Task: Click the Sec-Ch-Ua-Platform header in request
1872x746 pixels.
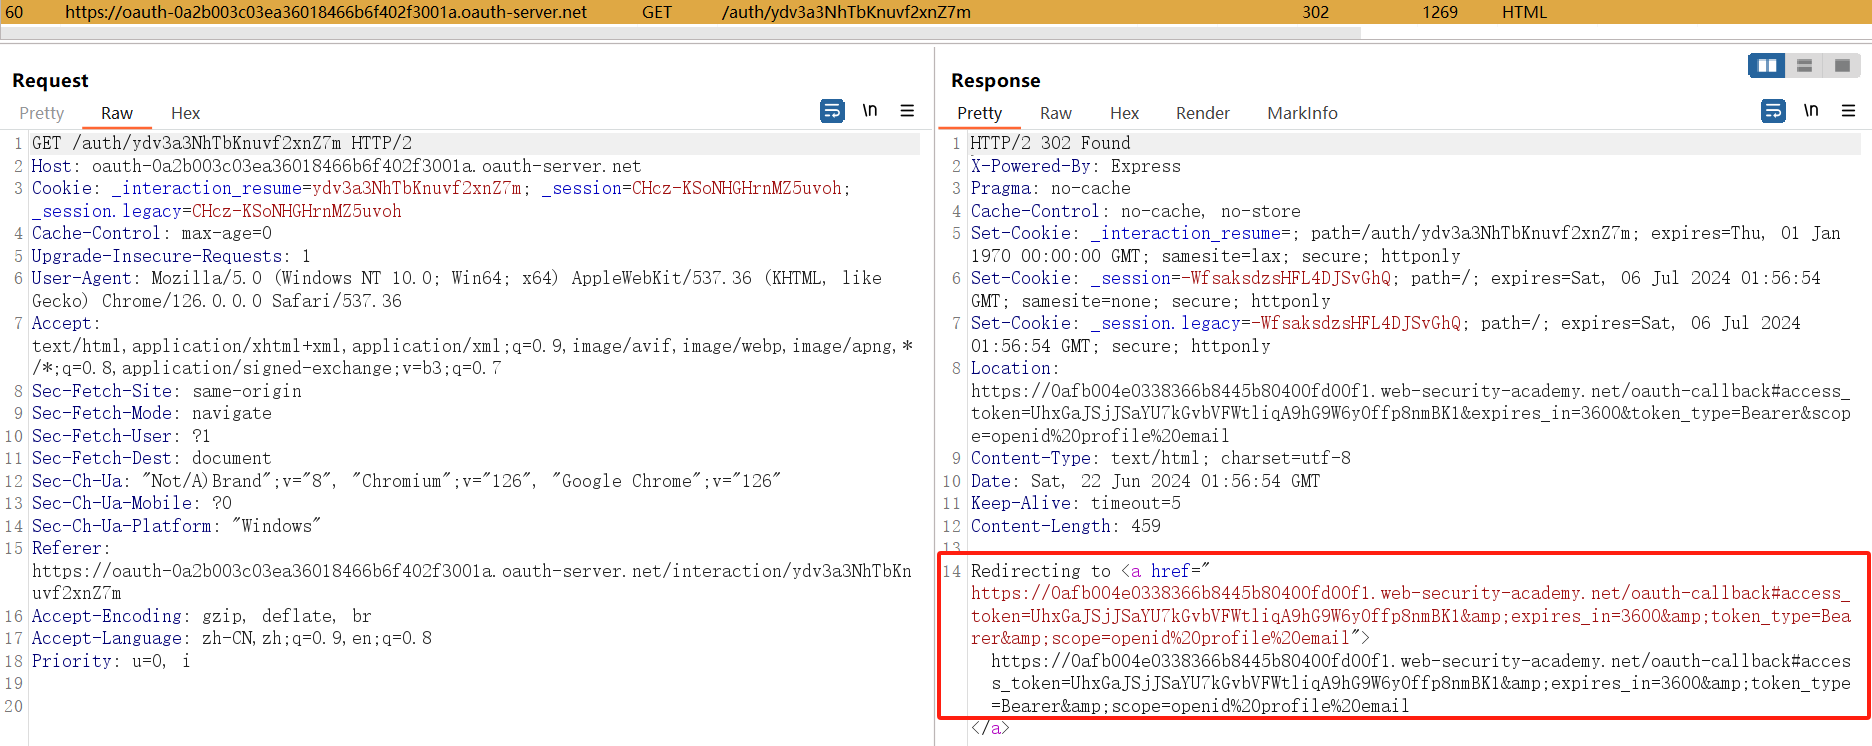Action: point(176,526)
